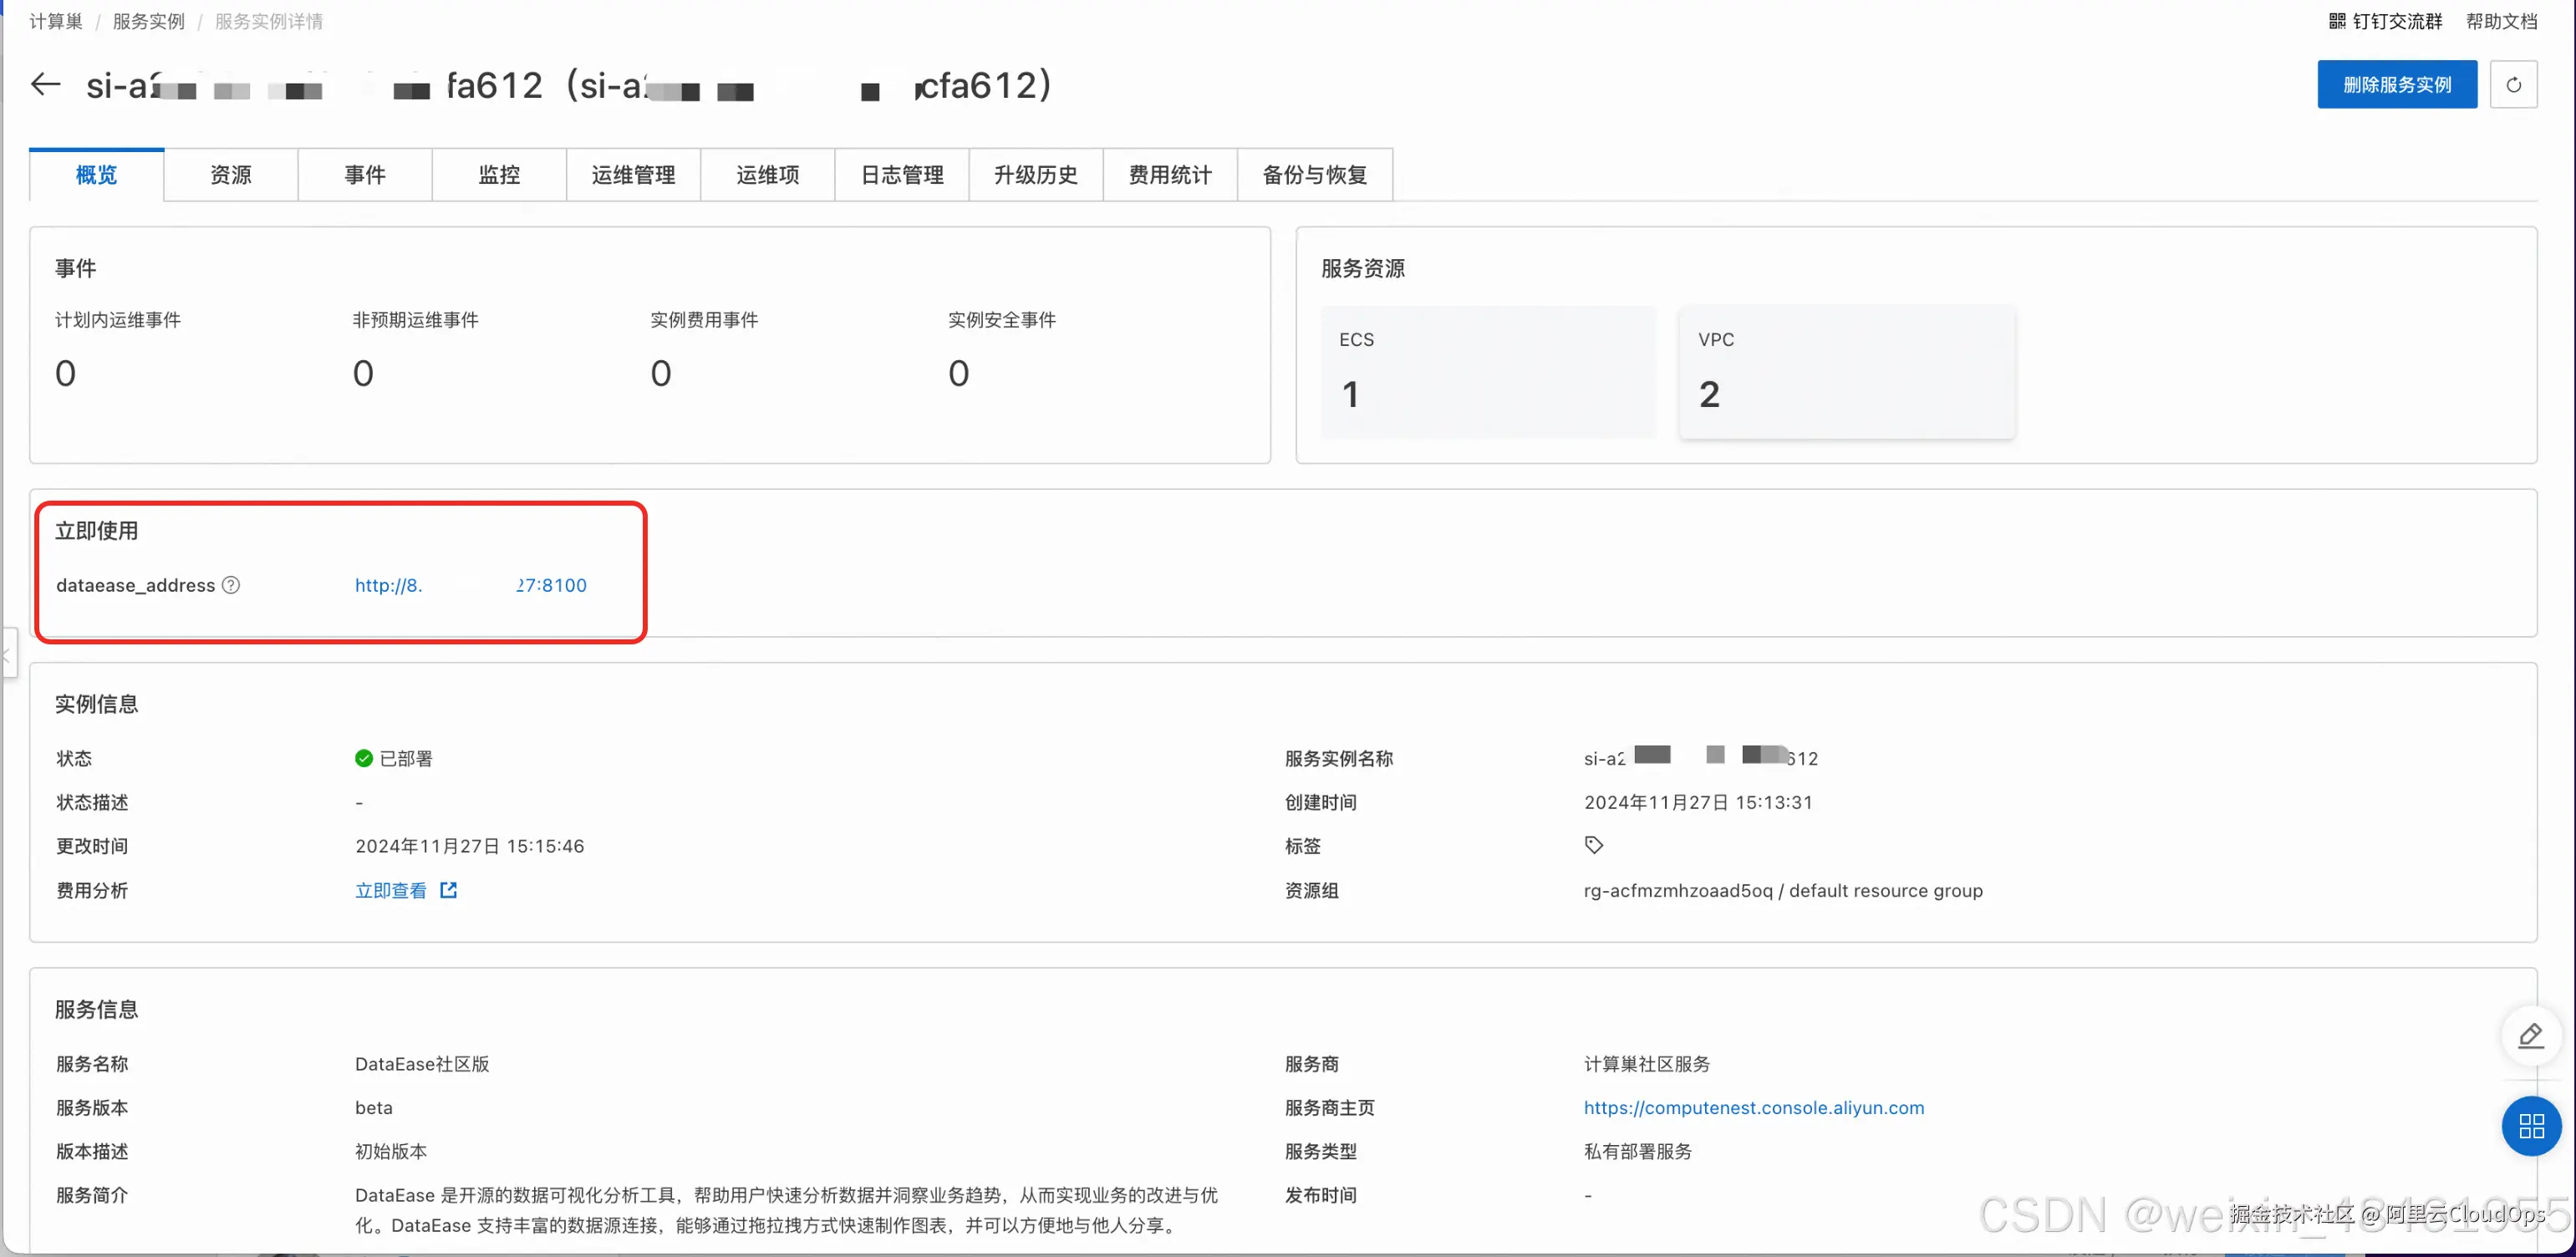Click the 删除服务实例 button

coord(2396,84)
